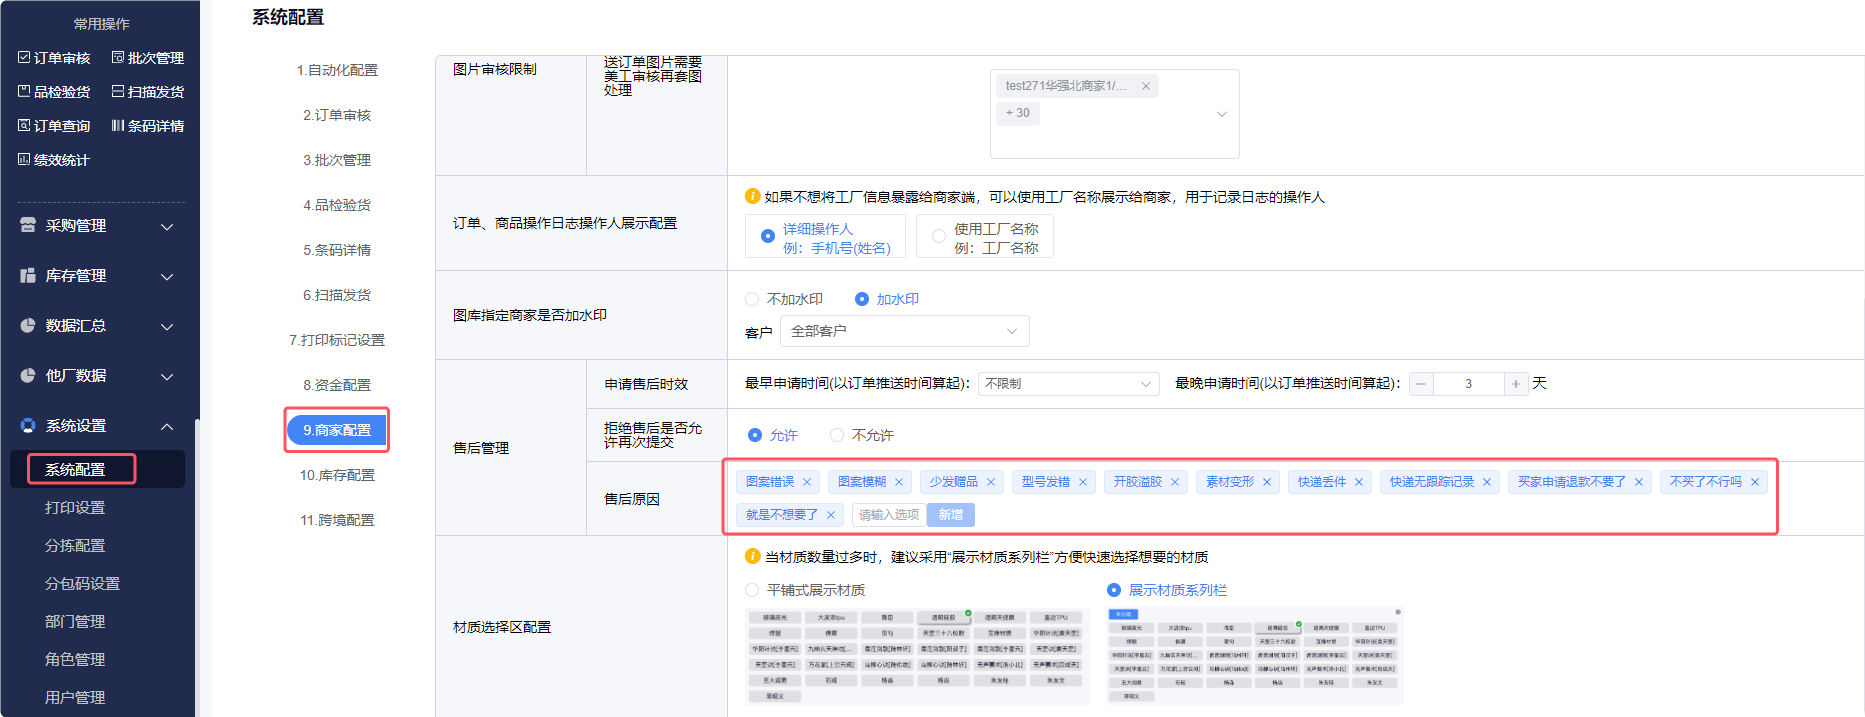Increase the latest apply days with plus

click(x=1516, y=384)
